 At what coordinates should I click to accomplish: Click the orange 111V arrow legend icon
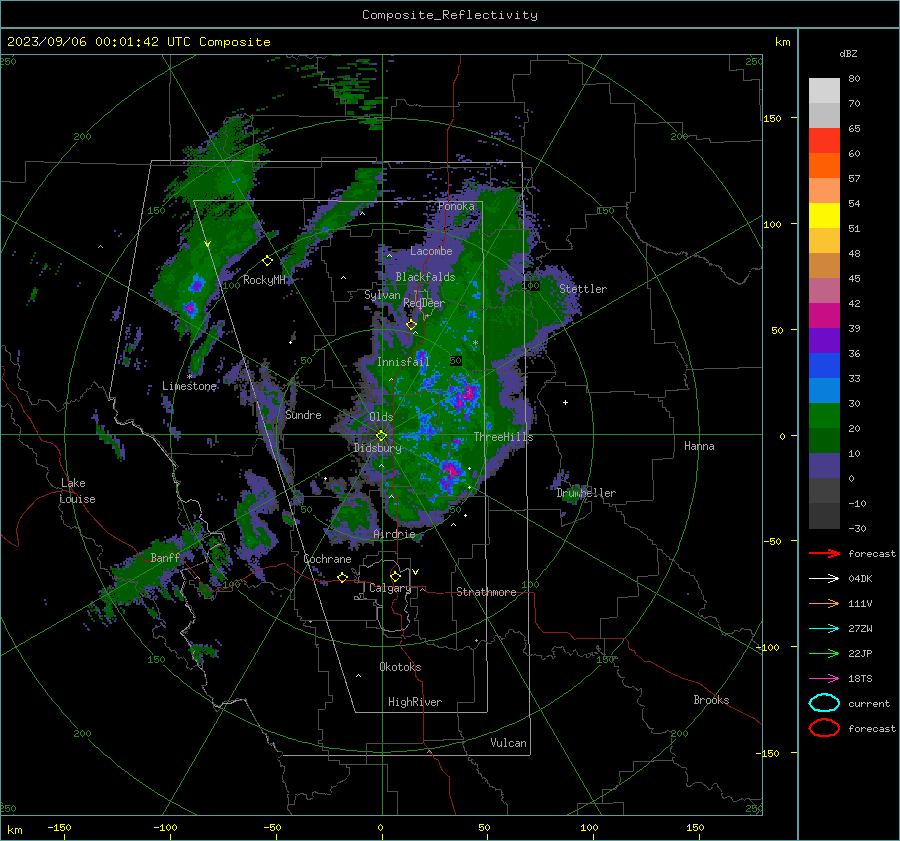point(824,603)
